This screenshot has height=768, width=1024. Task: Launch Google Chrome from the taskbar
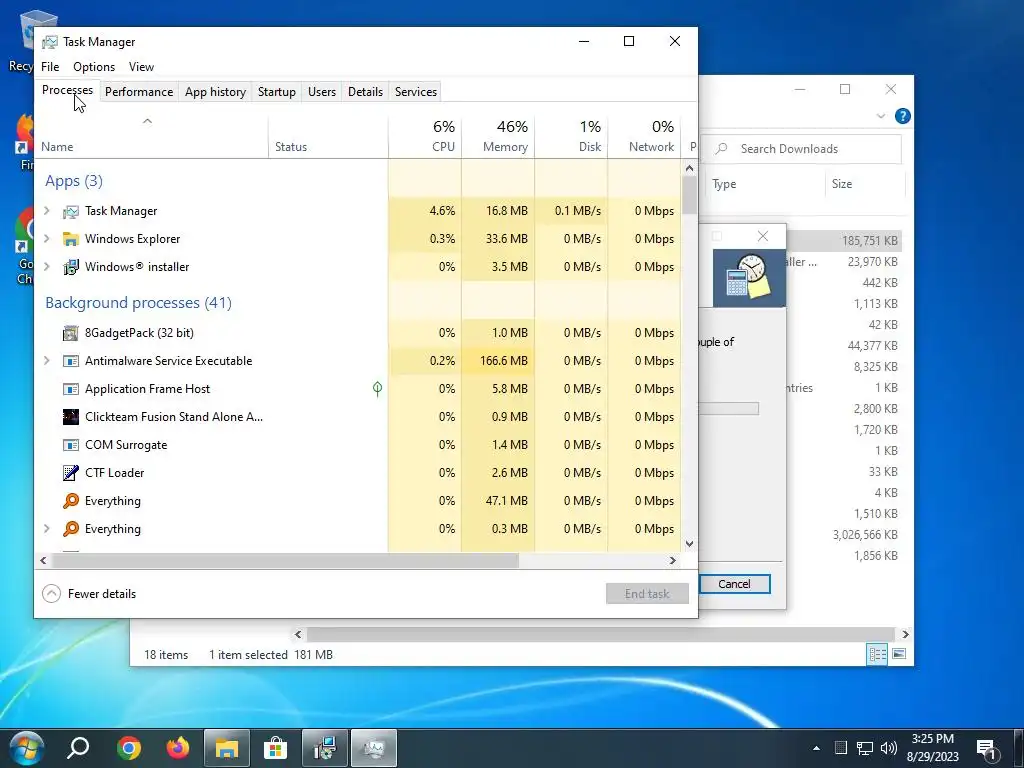coord(129,748)
